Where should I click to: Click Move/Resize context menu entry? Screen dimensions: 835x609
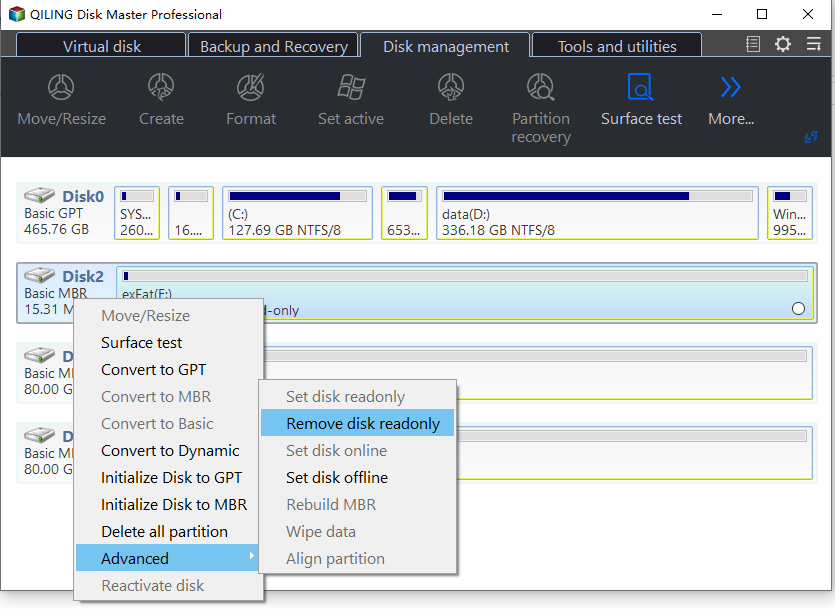coord(169,316)
